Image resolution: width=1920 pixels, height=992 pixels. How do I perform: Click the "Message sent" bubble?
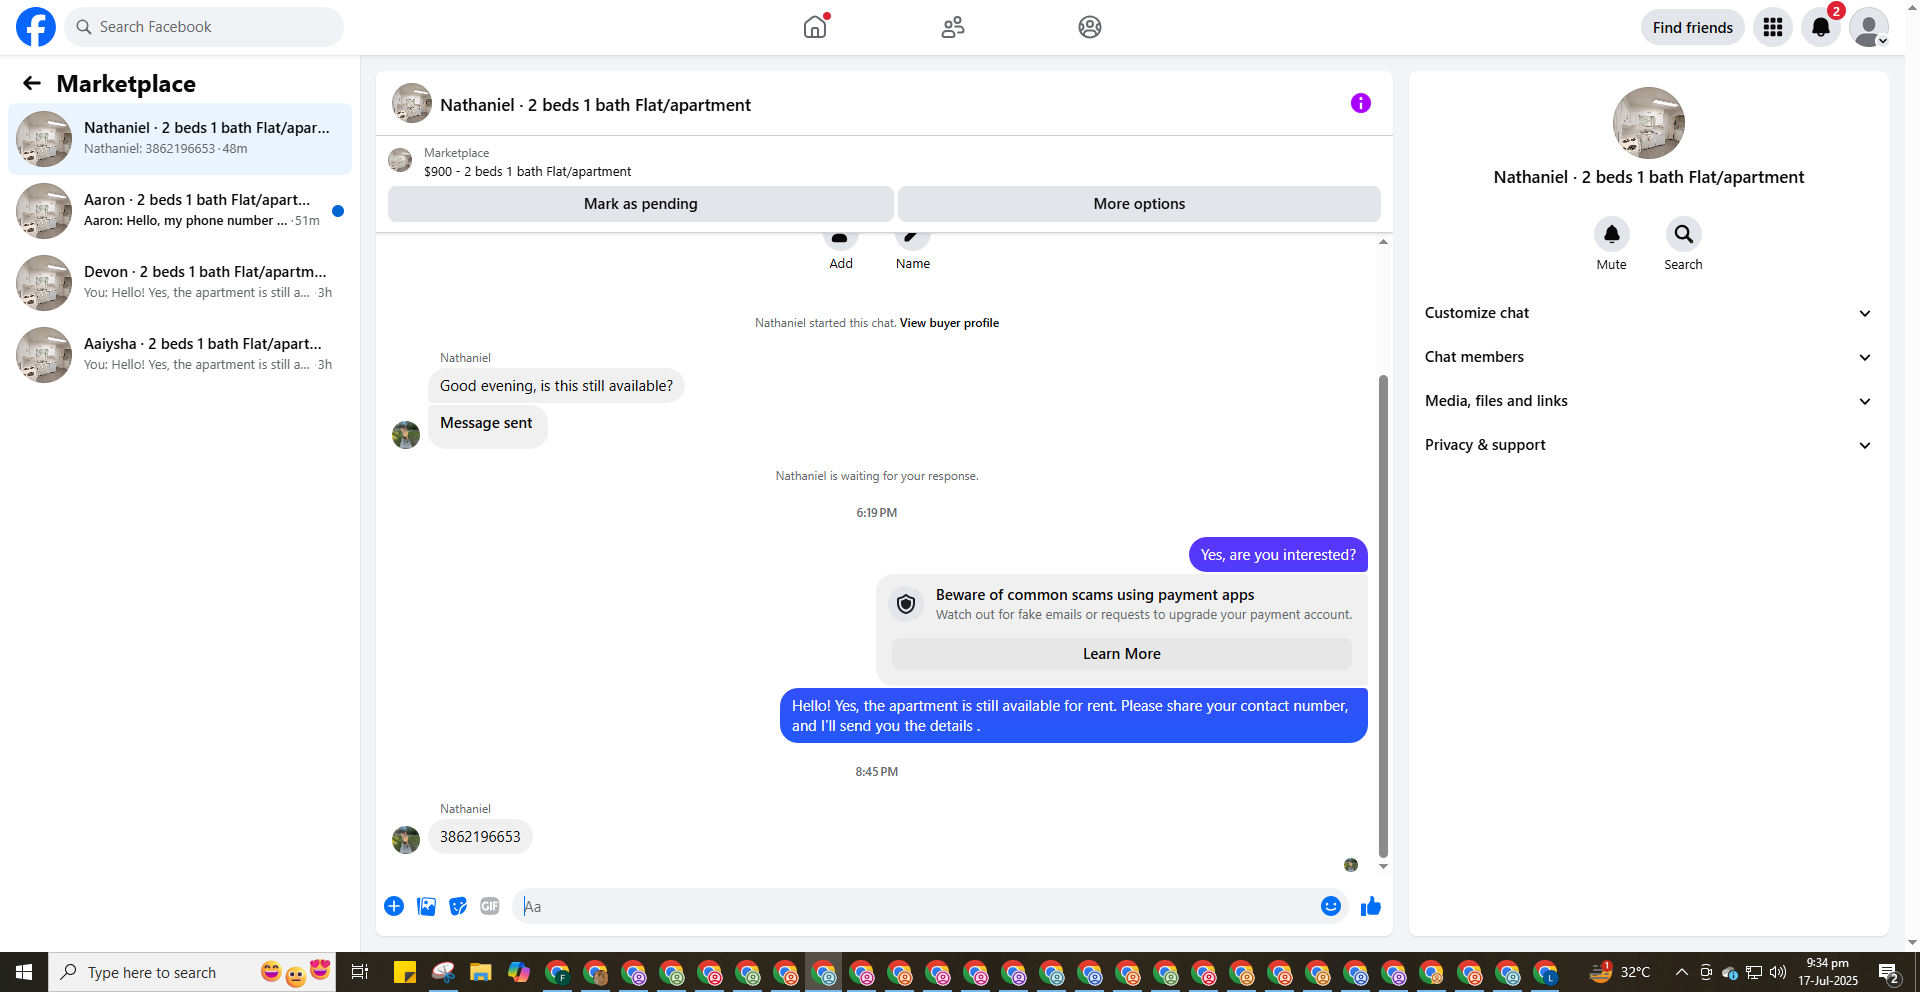pyautogui.click(x=487, y=427)
